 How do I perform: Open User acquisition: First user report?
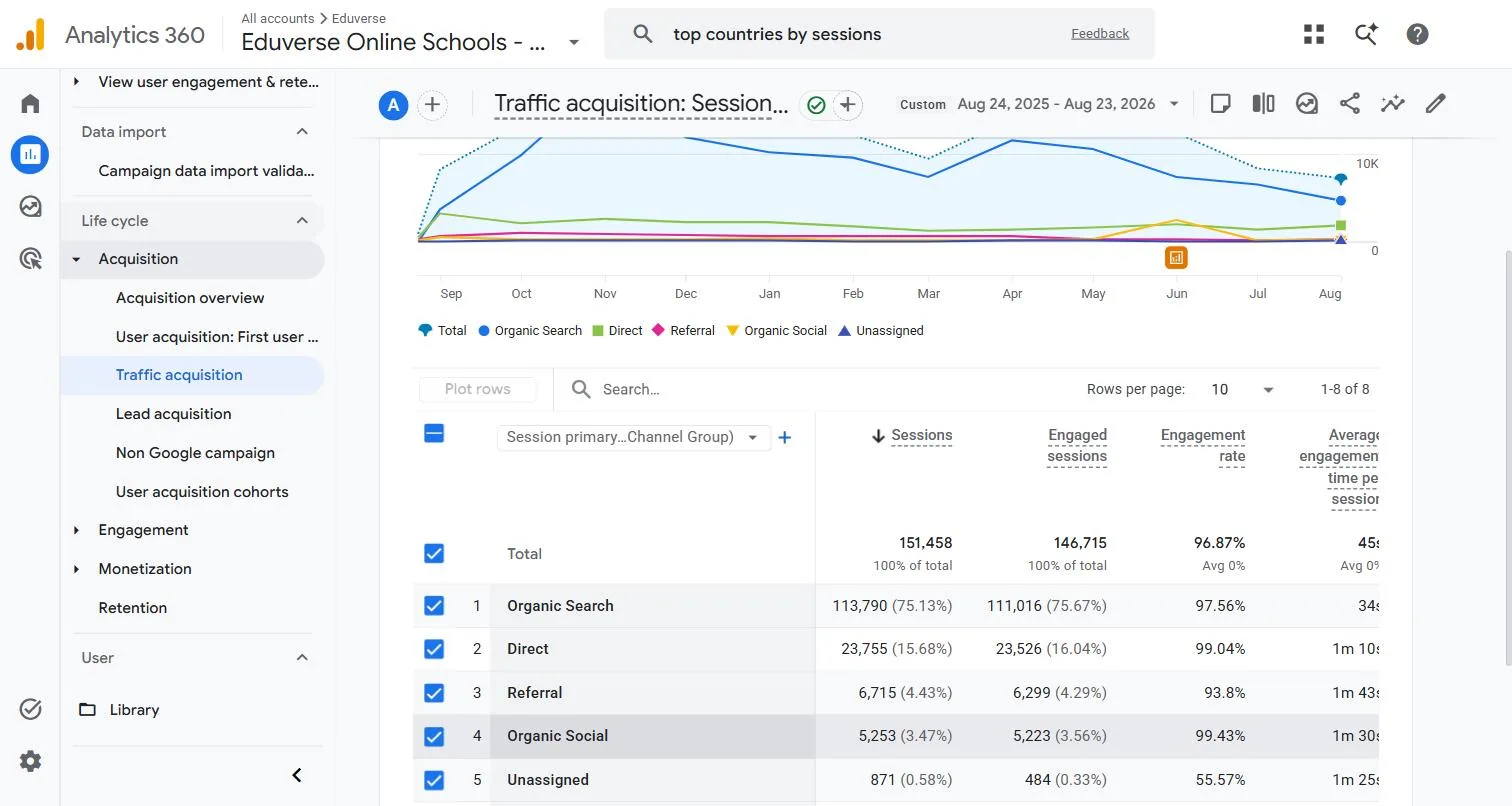[217, 337]
